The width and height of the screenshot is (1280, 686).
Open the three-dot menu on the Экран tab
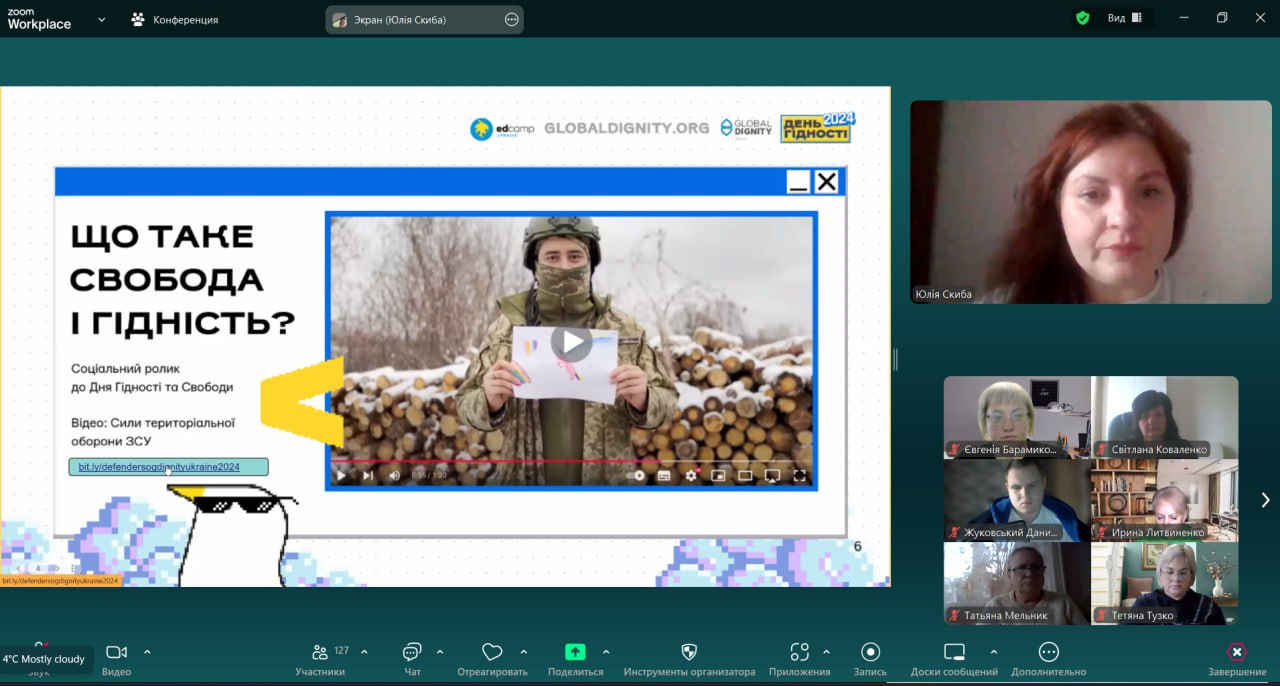click(512, 19)
